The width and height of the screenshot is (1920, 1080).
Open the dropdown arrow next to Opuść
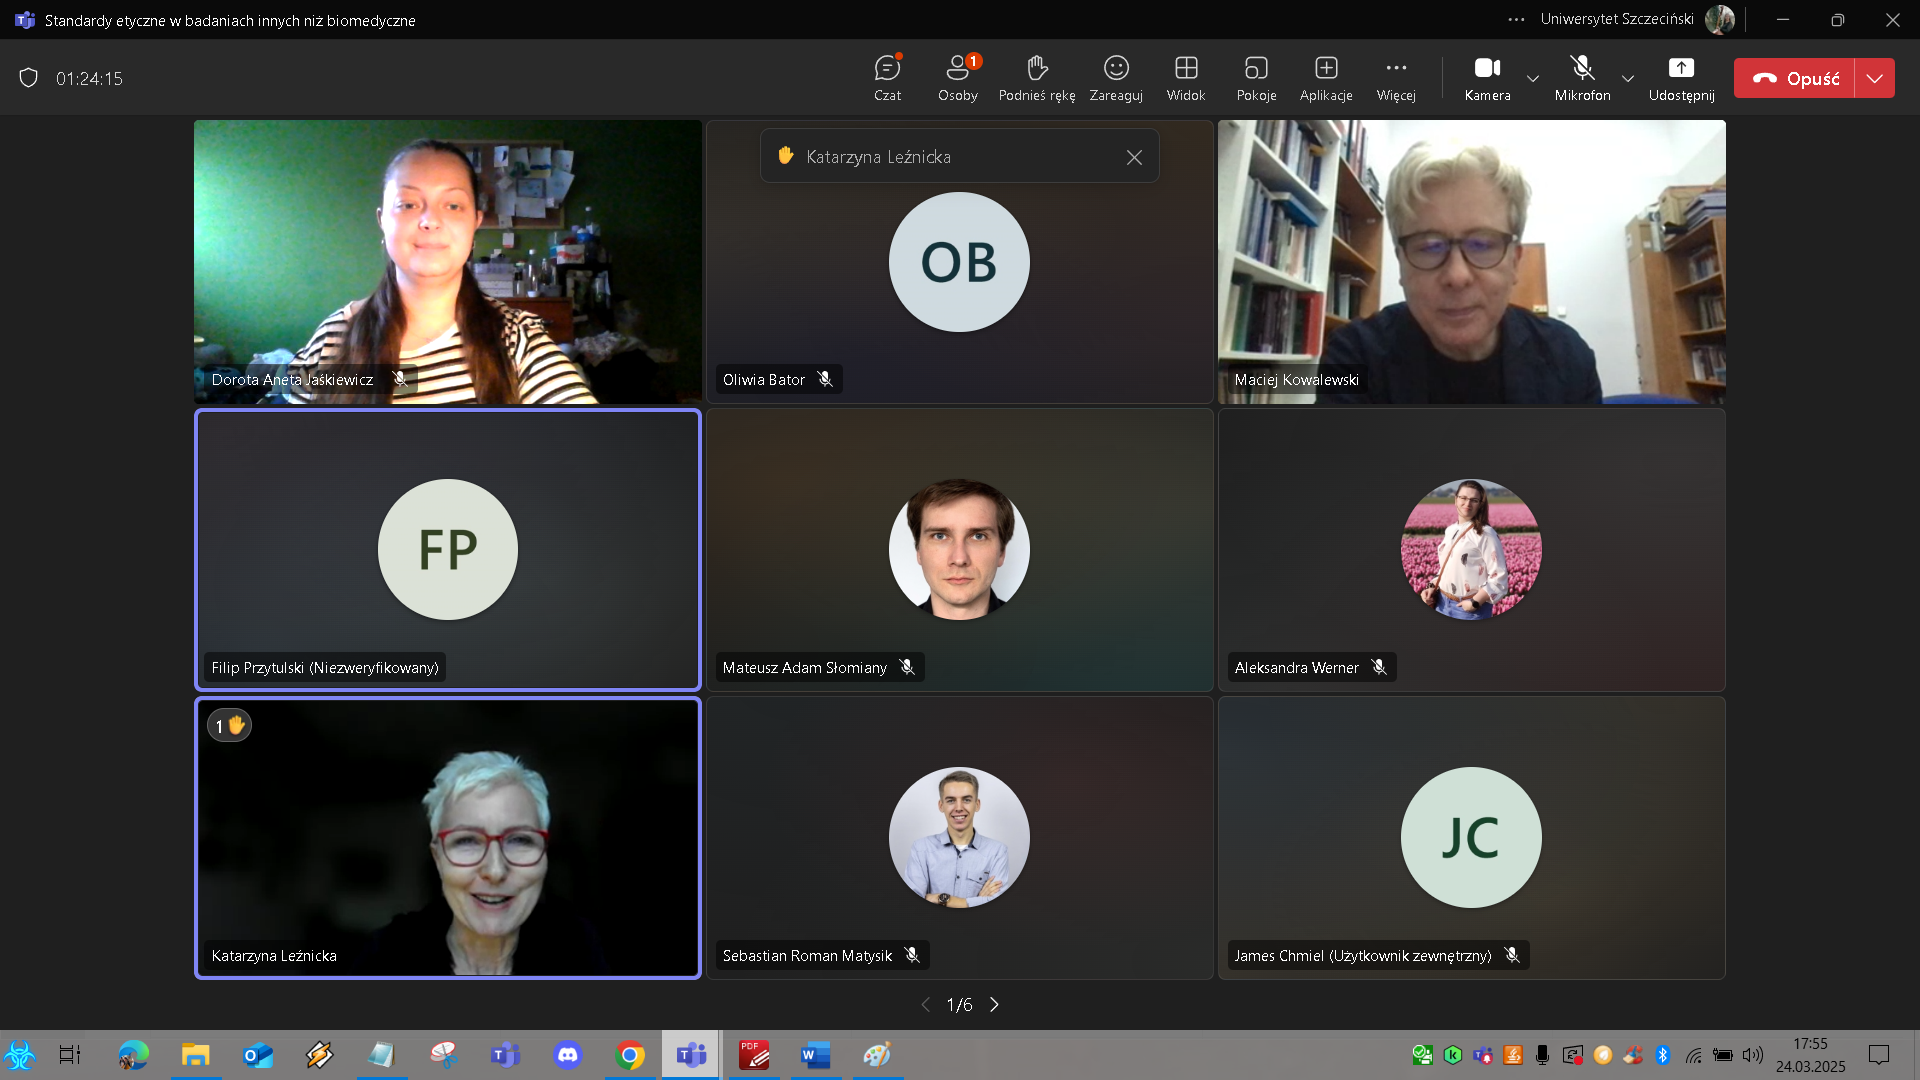(x=1875, y=78)
